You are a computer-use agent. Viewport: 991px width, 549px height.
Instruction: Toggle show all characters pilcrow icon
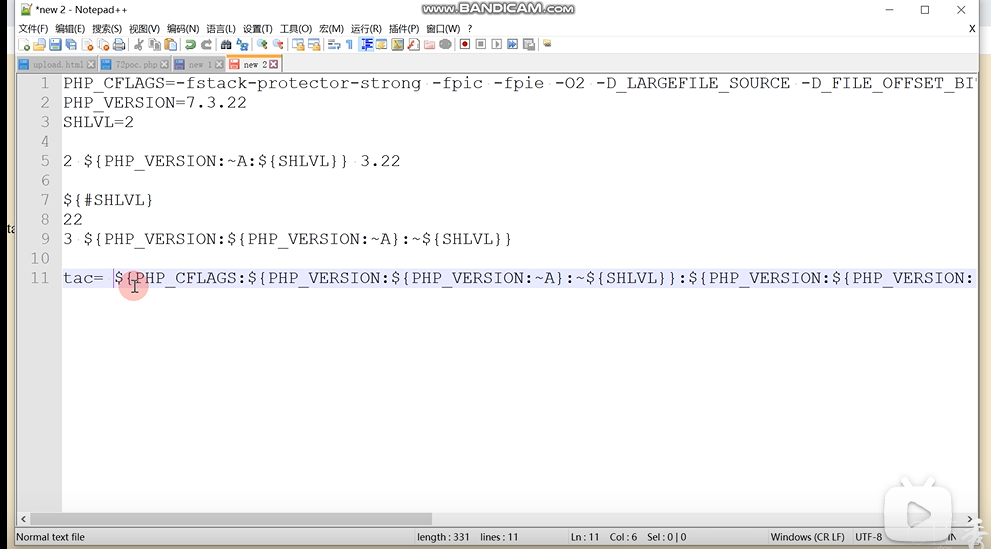pos(349,44)
